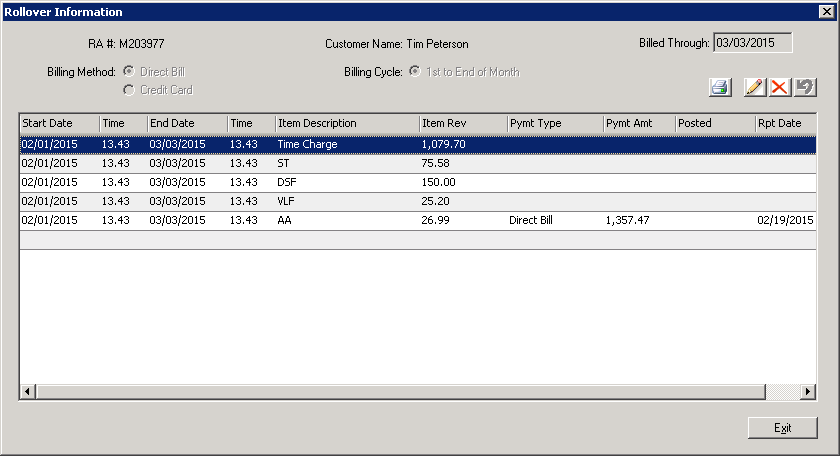This screenshot has width=840, height=456.
Task: Click the horizontal scrollbar left arrow
Action: (x=28, y=392)
